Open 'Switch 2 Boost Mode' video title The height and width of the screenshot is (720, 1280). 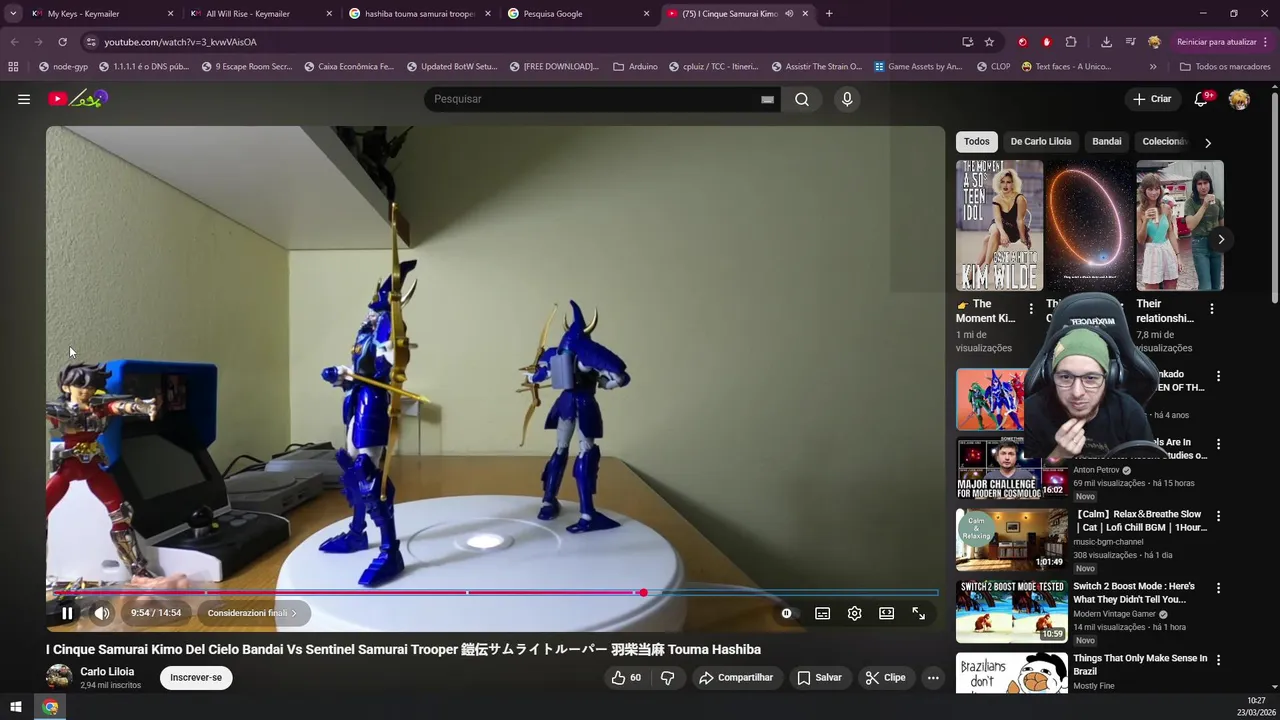1134,593
